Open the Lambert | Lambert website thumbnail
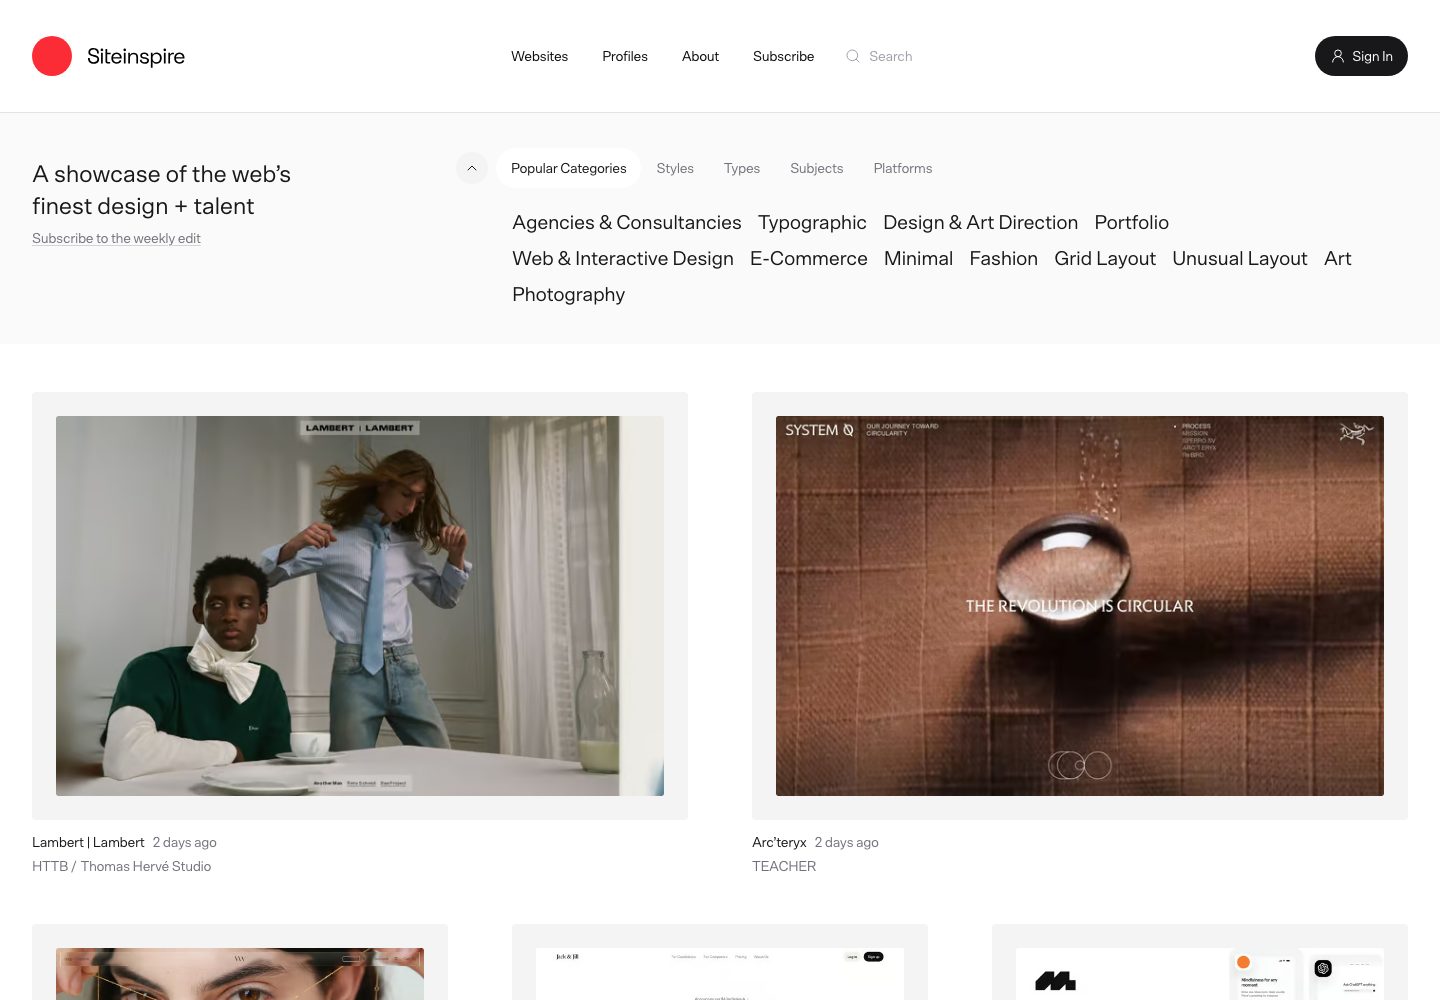The width and height of the screenshot is (1440, 1000). [360, 606]
